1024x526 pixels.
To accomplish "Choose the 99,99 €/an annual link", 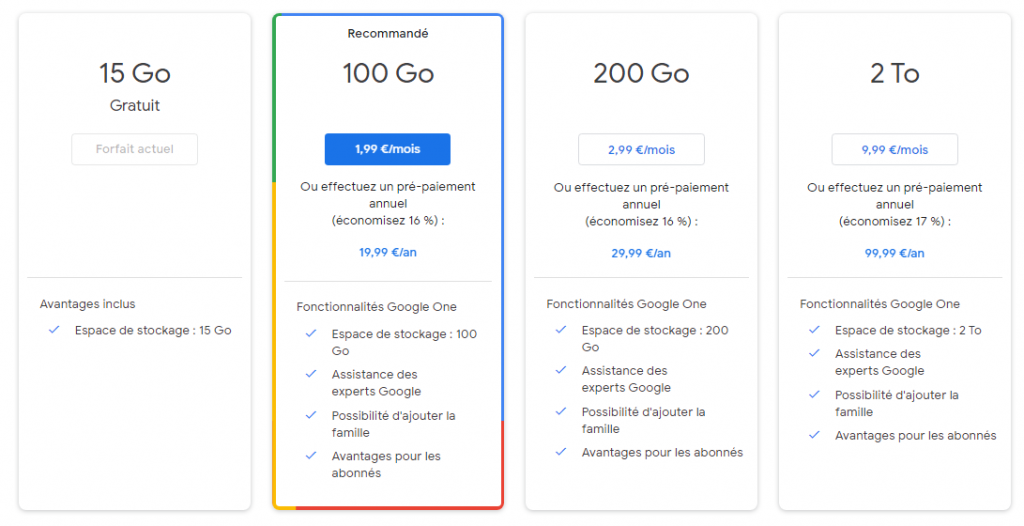I will tap(894, 253).
